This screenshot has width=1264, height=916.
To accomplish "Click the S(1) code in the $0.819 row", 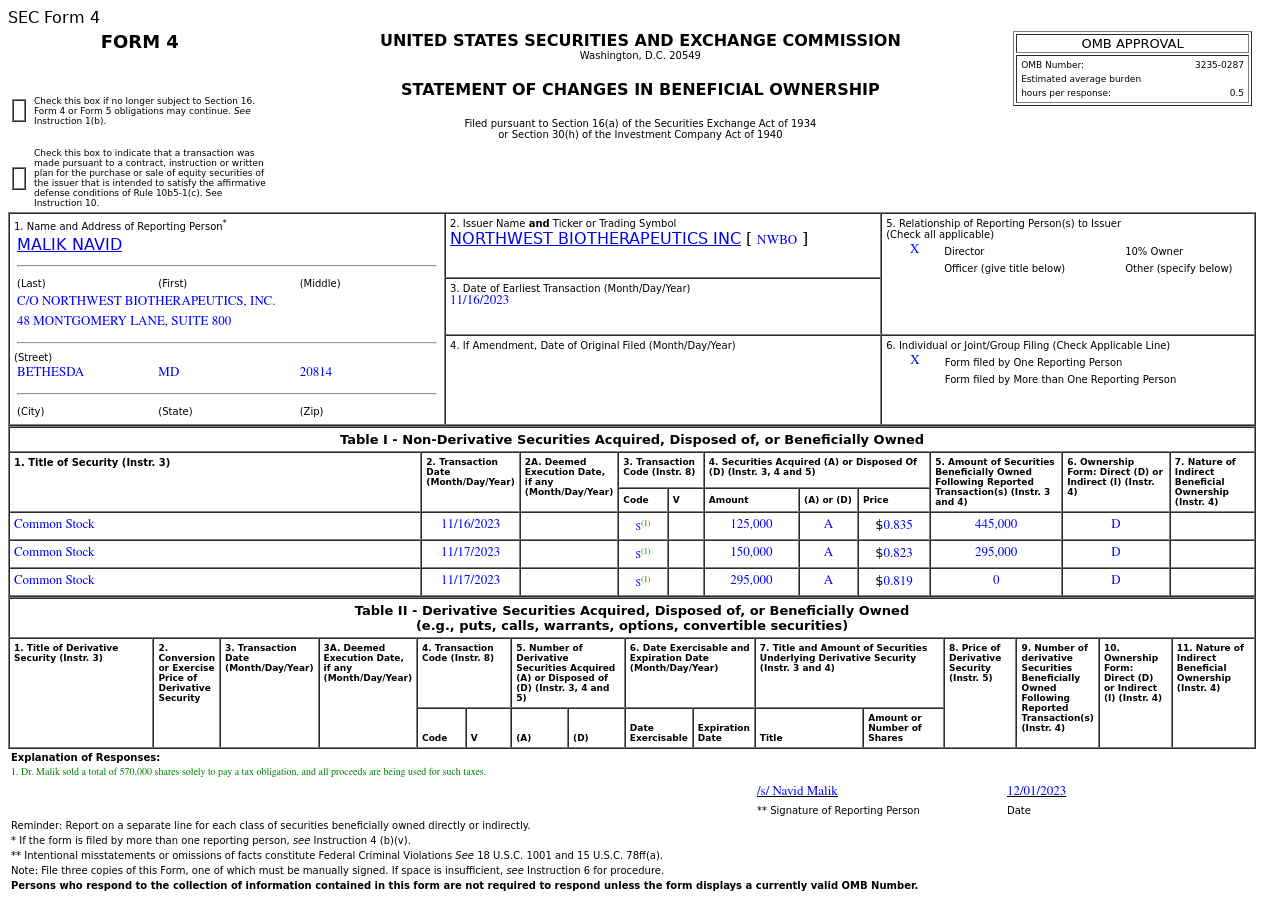I will pos(642,581).
